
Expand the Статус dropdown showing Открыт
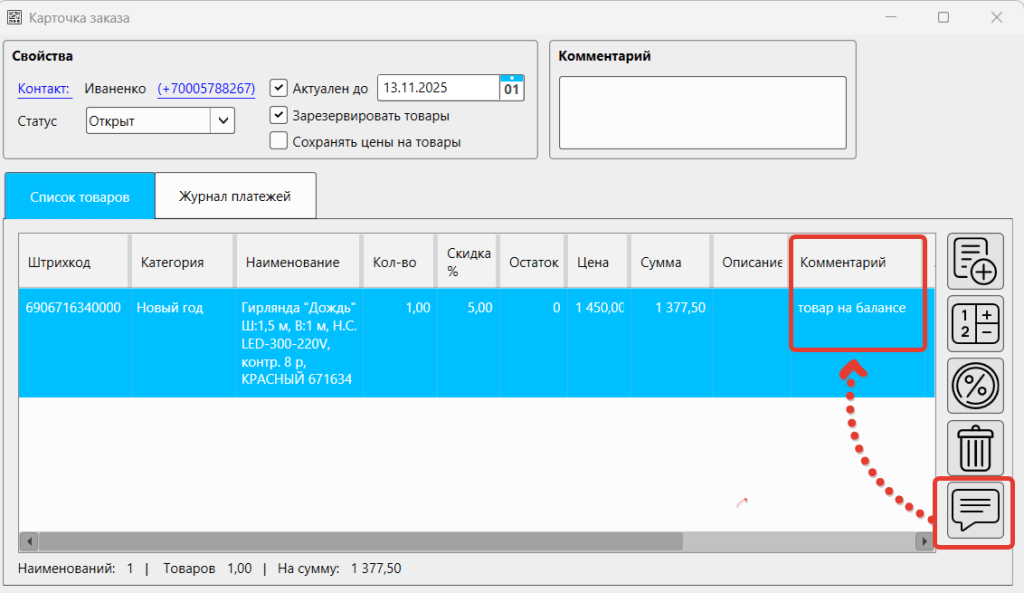click(x=222, y=121)
